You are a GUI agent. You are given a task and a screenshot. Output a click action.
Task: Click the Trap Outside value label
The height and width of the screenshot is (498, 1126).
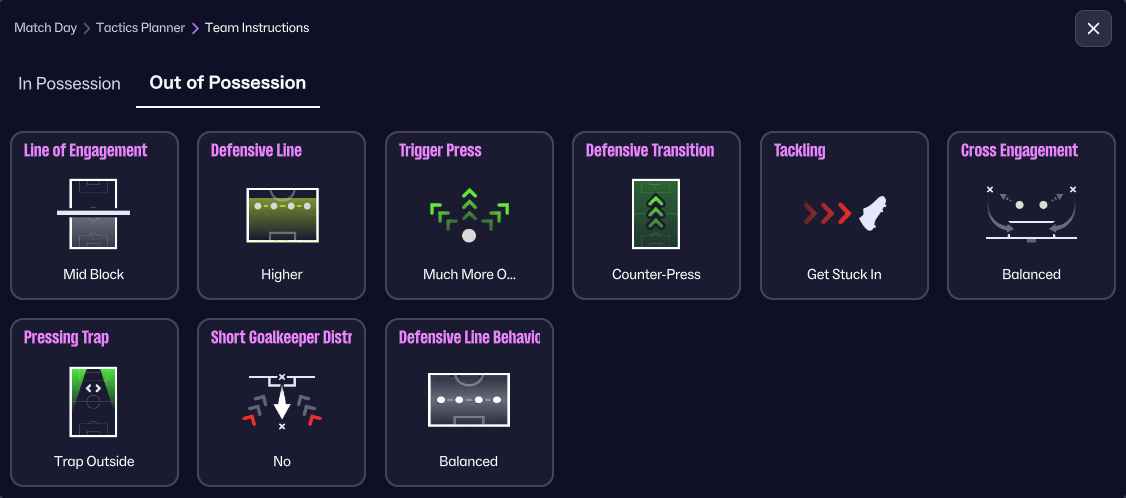click(x=94, y=461)
